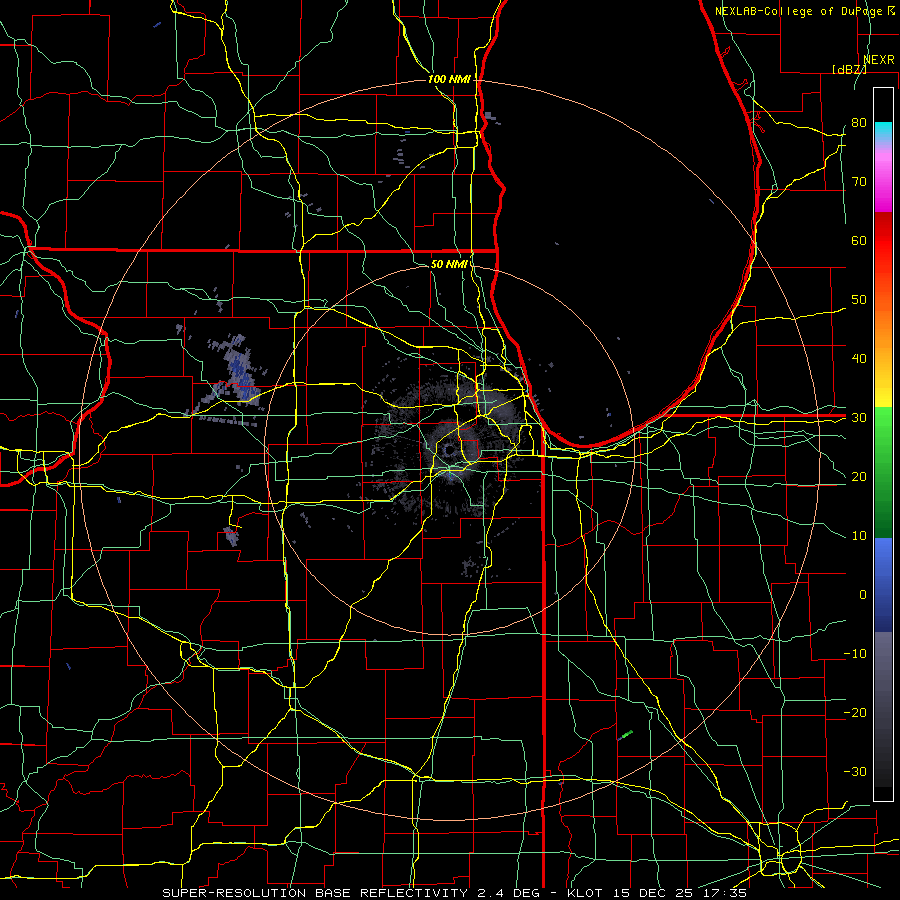Select the 0 dBZ scale value

tap(863, 595)
